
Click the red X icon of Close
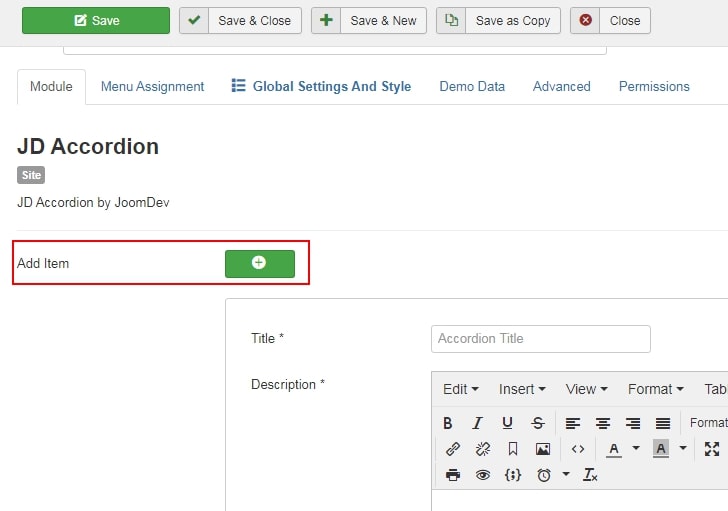point(585,20)
